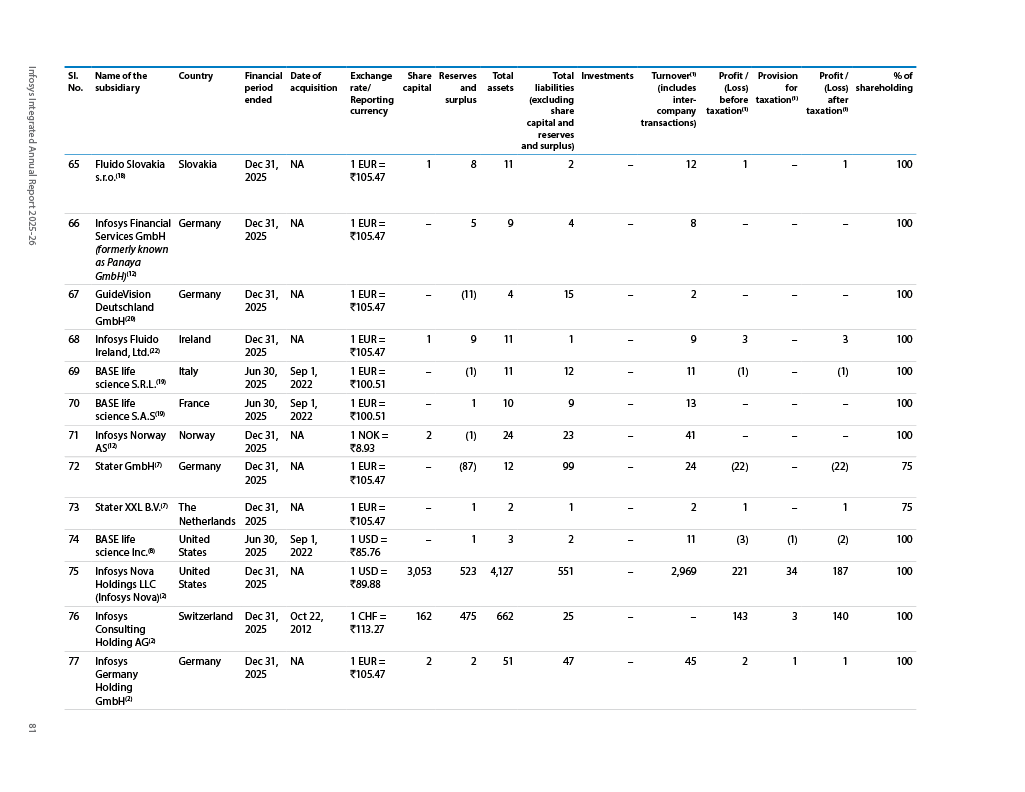
Task: Click country 'France' in row 70
Action: [x=194, y=403]
